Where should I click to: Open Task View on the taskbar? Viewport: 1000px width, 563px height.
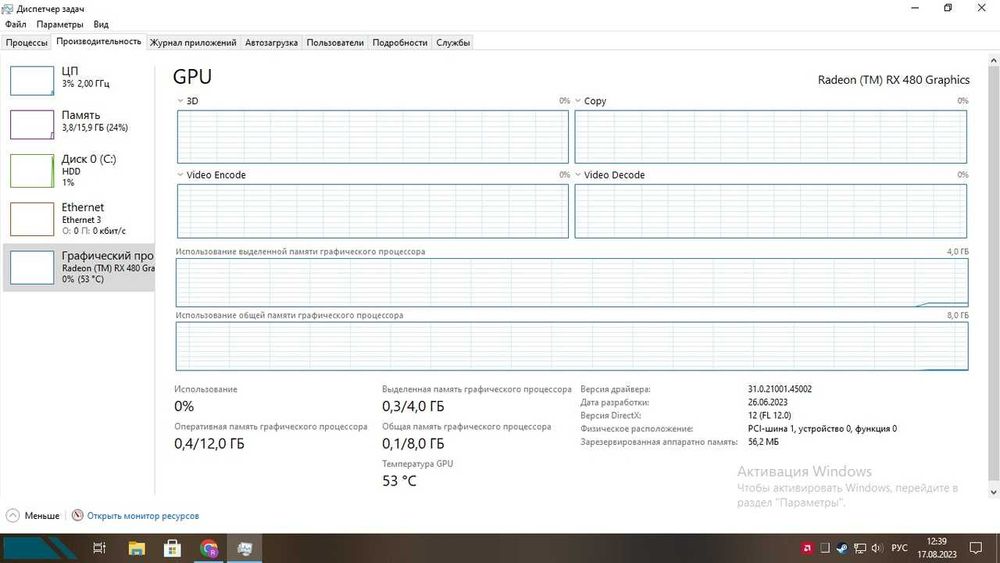99,548
